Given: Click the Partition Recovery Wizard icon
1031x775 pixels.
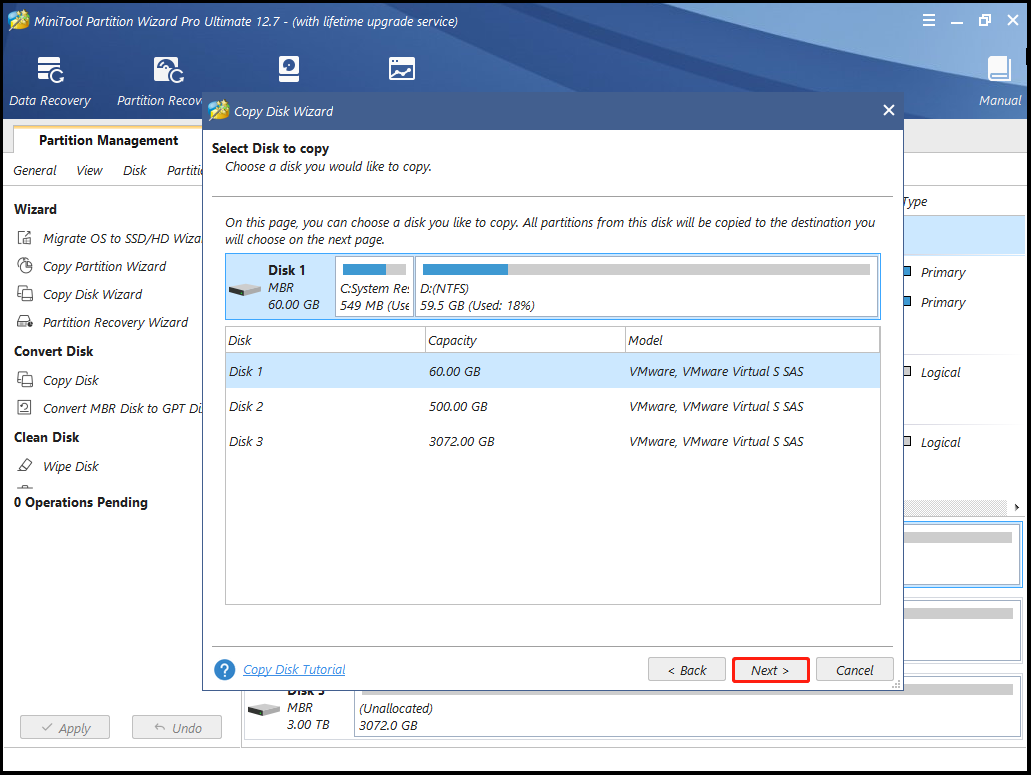Looking at the screenshot, I should click(x=25, y=321).
